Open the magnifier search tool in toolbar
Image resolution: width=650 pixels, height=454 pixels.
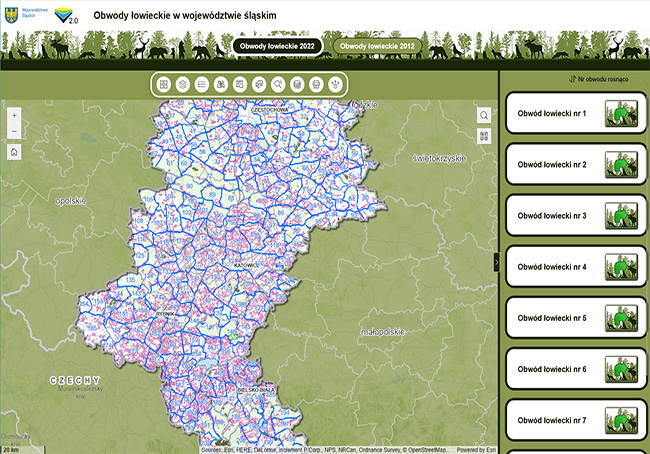[278, 85]
